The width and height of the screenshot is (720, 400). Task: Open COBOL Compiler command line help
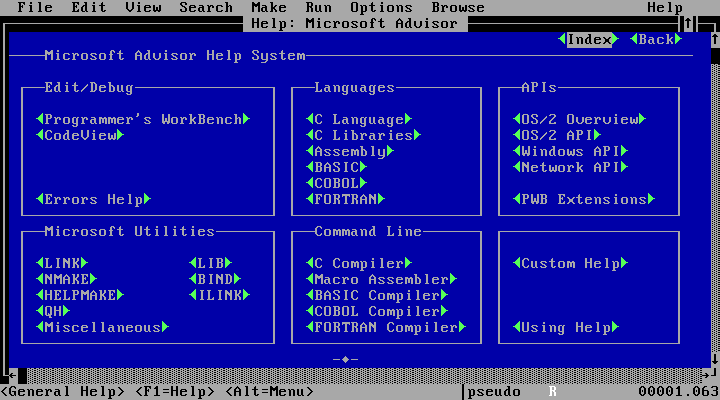tap(377, 311)
